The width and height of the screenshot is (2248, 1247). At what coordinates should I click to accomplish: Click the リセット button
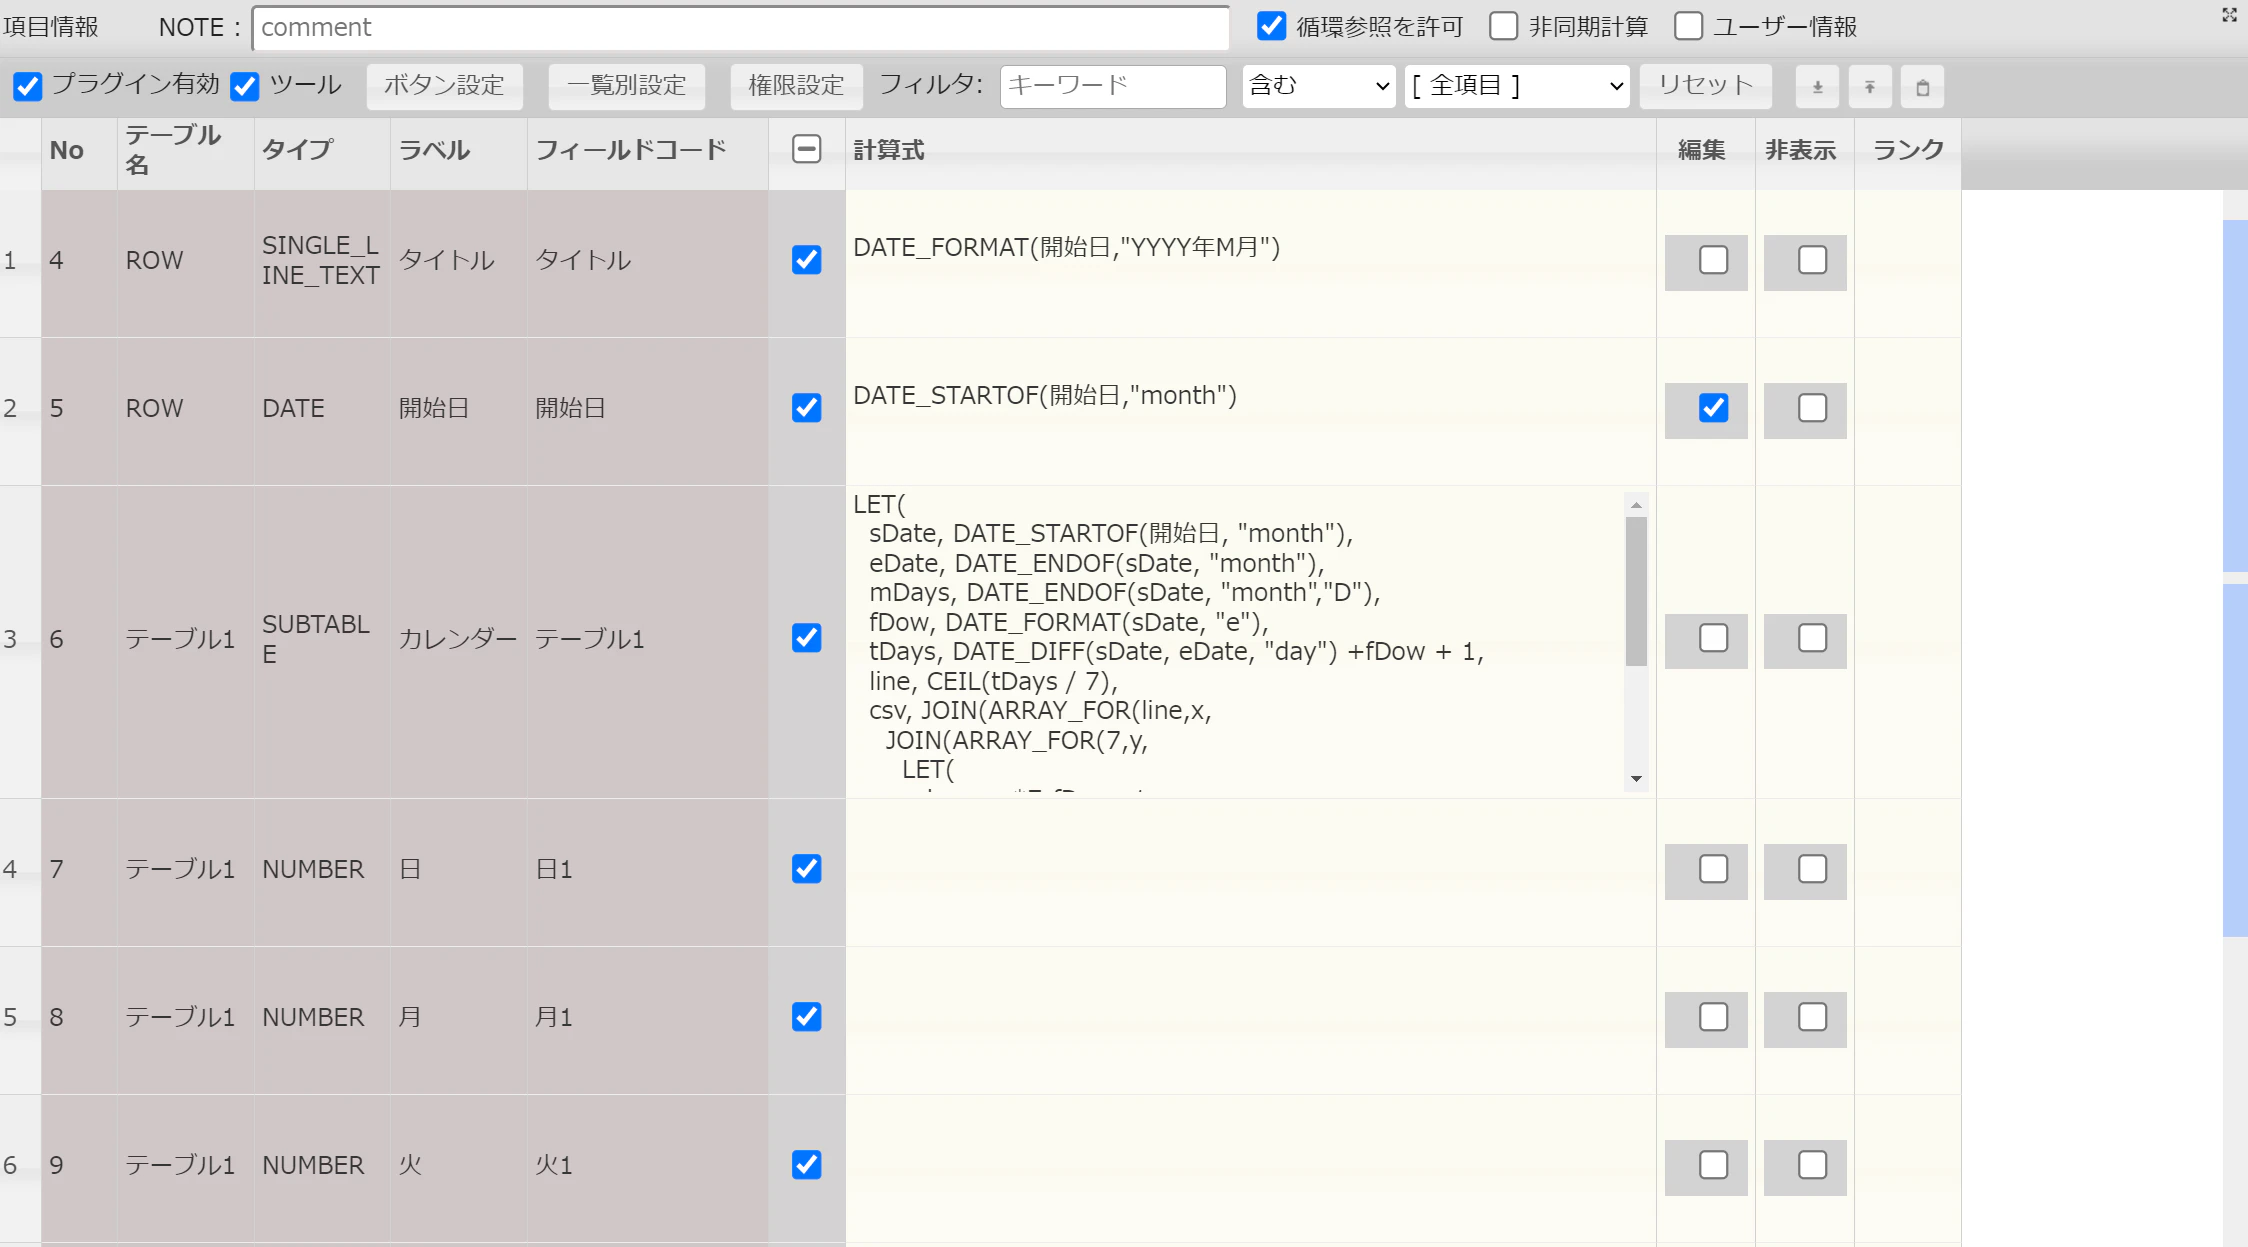[1706, 86]
